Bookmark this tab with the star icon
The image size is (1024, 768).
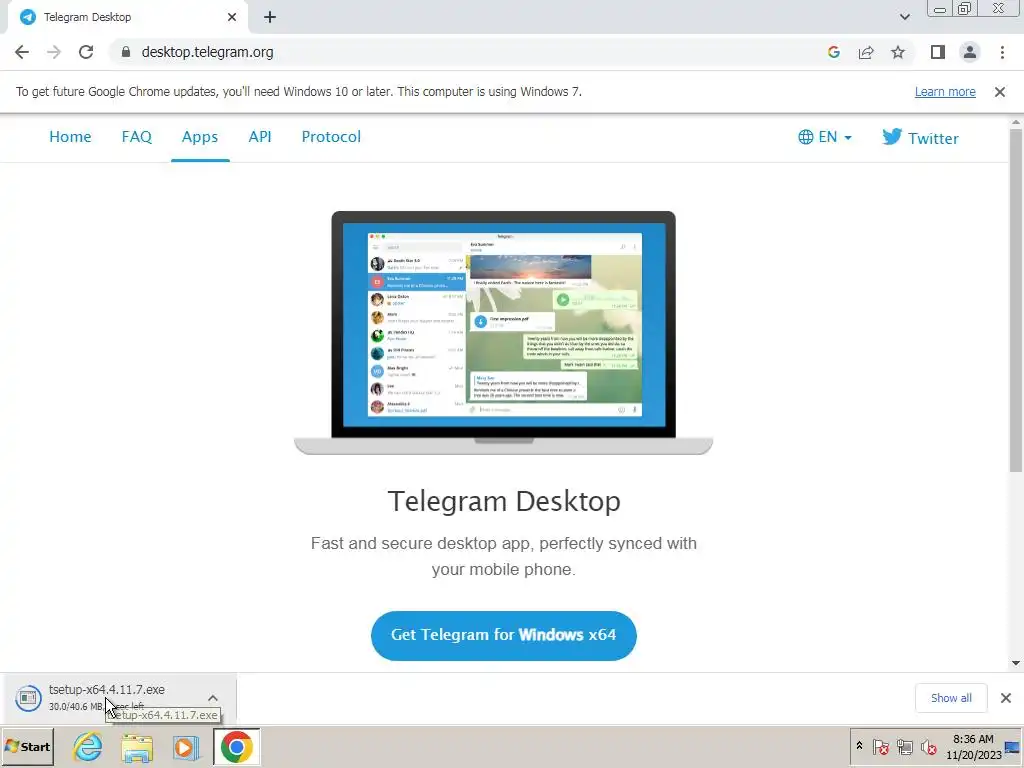(x=898, y=52)
